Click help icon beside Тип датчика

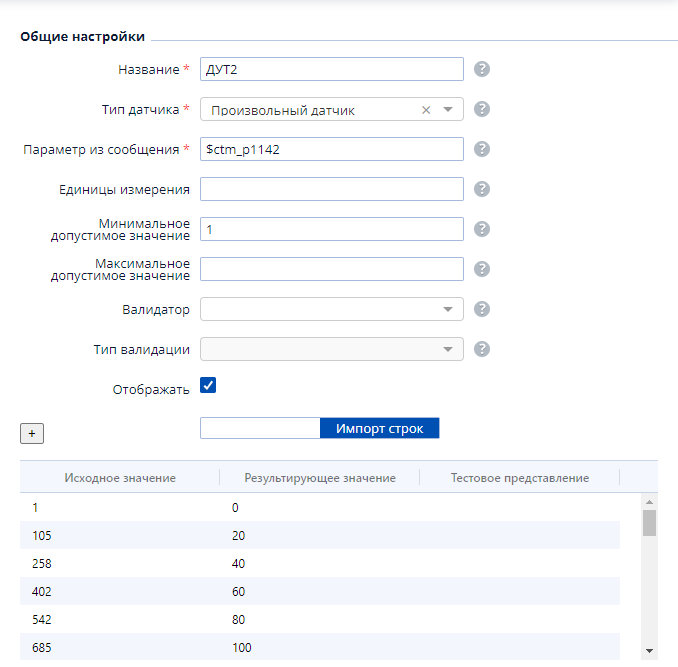pos(482,109)
